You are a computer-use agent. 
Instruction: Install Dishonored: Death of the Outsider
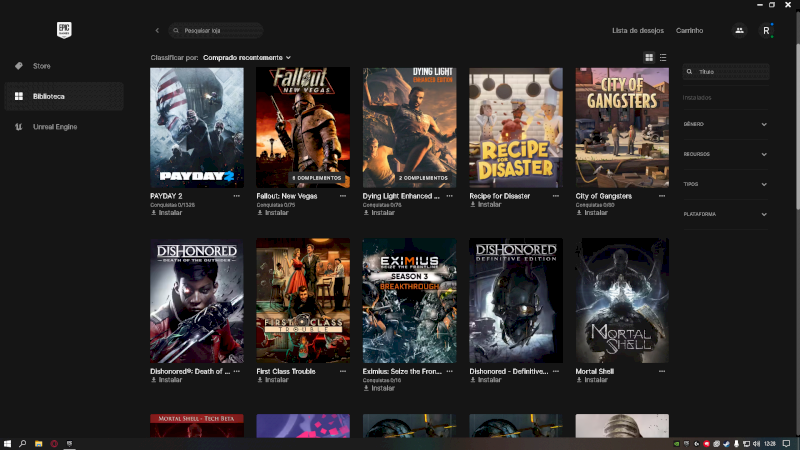click(x=166, y=380)
